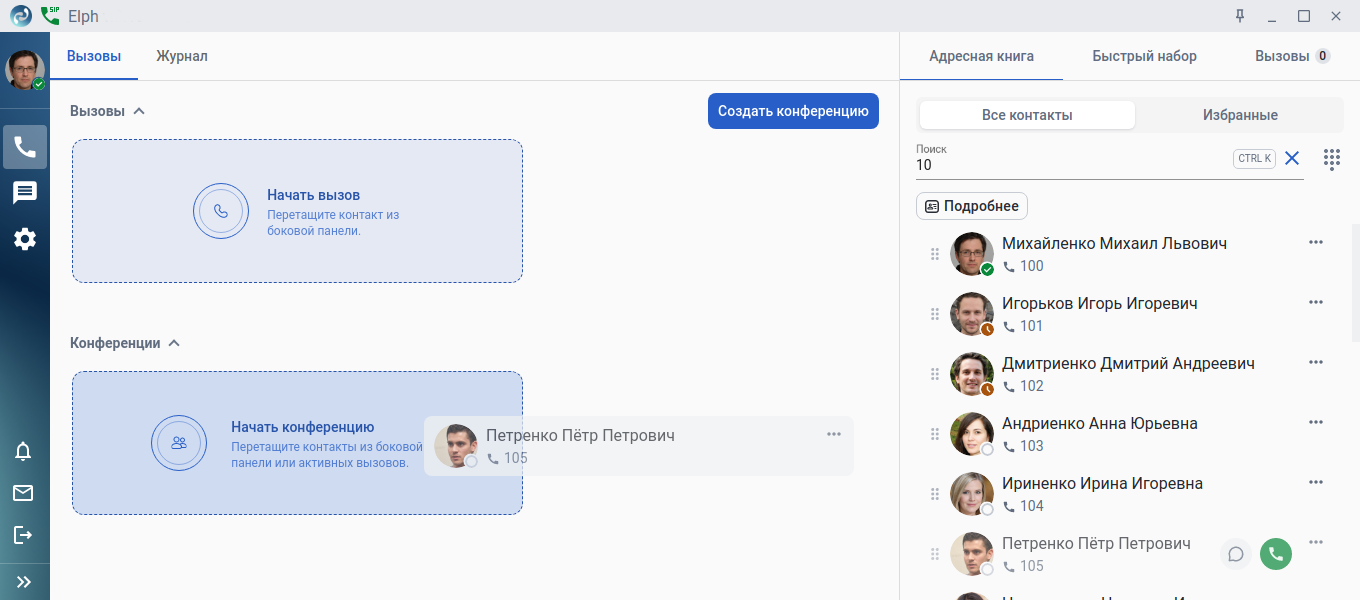
Task: Call Петренко Пётр Петрович with green phone button
Action: point(1275,554)
